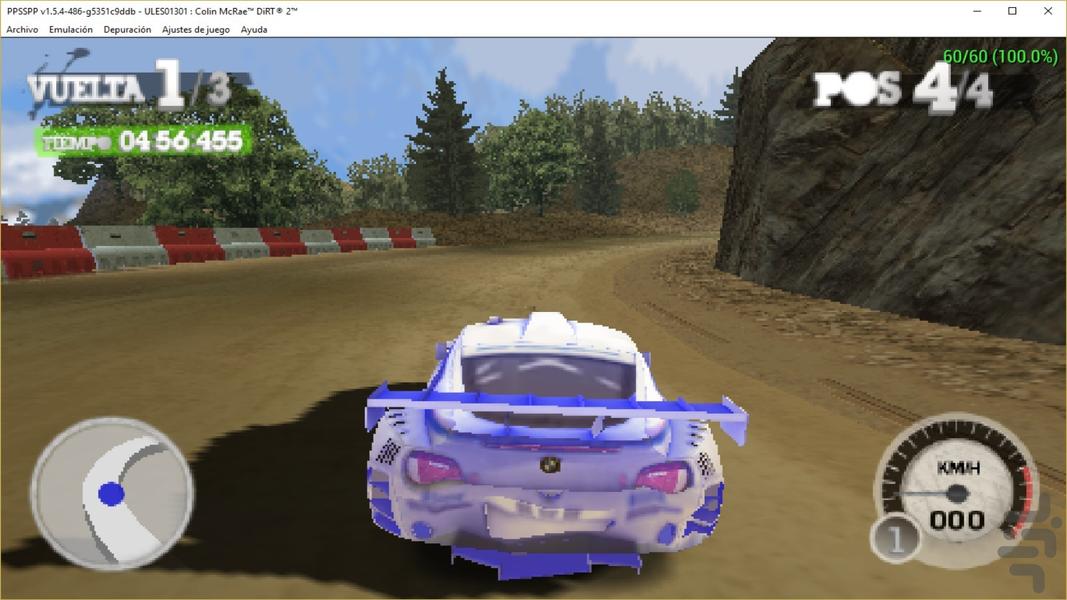Click the BMW logo on the car
Screen dimensions: 1067x600
click(550, 464)
